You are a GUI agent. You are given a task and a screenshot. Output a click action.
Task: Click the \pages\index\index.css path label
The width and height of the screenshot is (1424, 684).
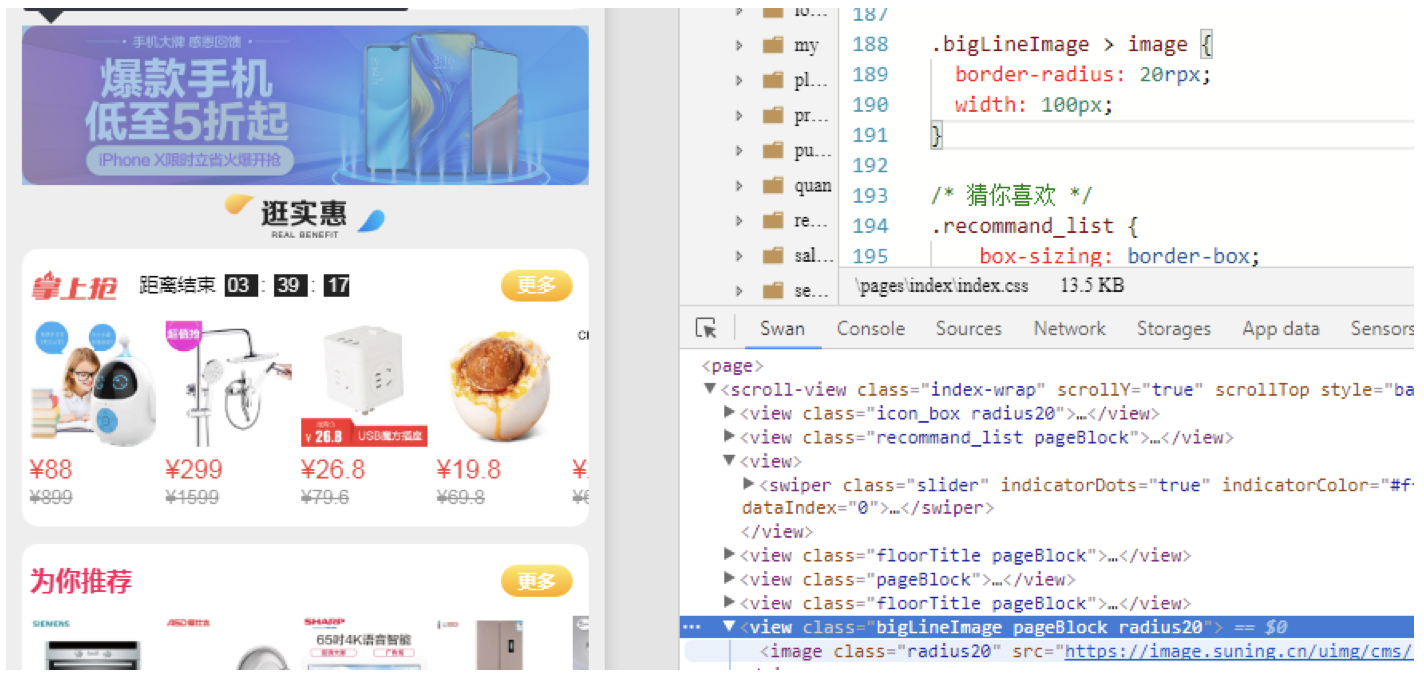point(940,286)
